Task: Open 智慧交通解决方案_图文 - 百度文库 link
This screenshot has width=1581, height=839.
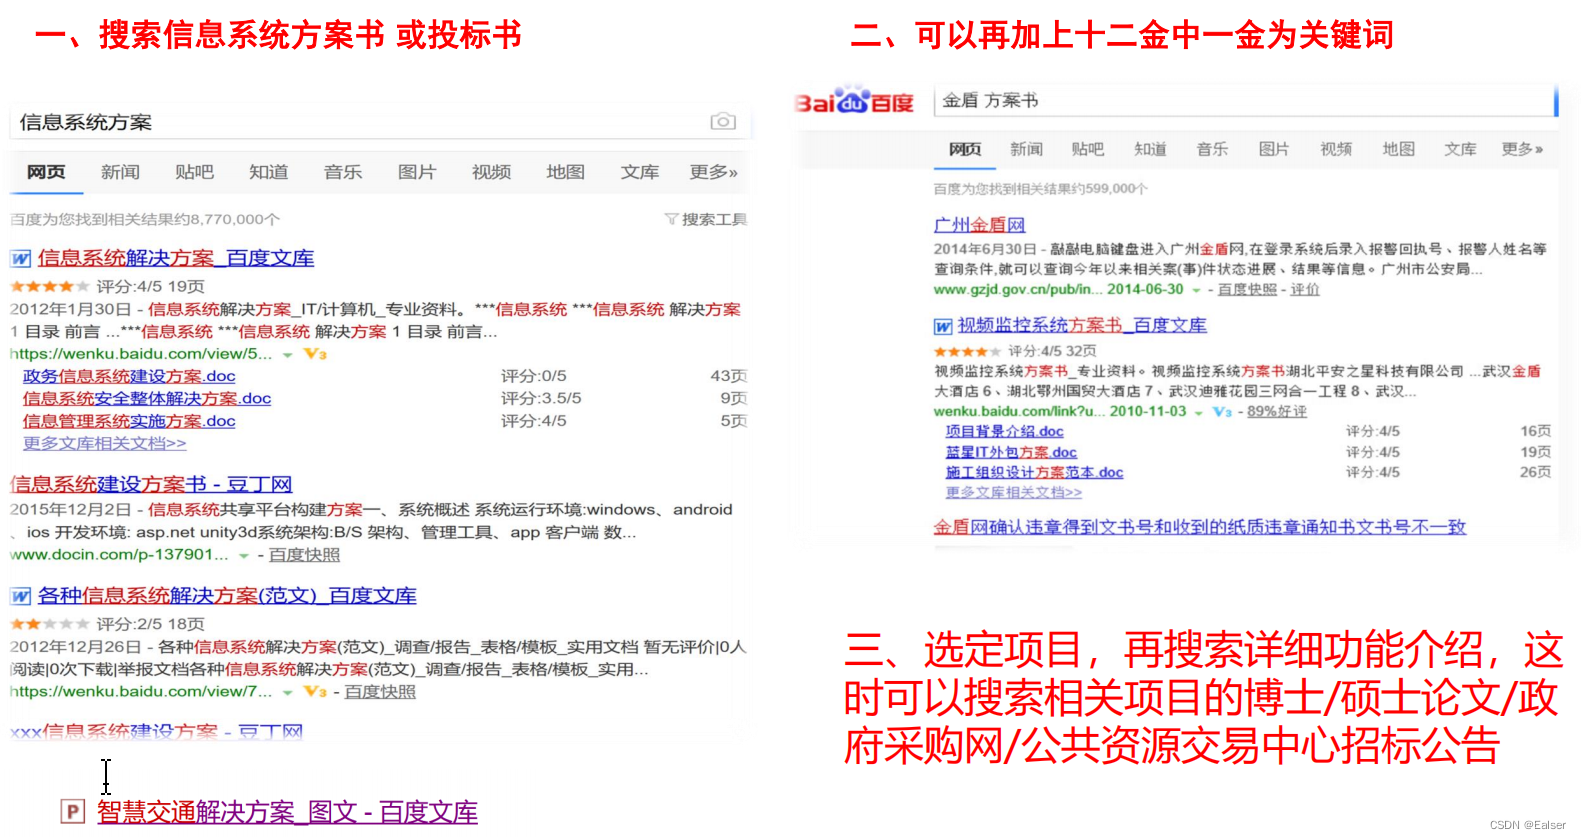Action: point(287,812)
